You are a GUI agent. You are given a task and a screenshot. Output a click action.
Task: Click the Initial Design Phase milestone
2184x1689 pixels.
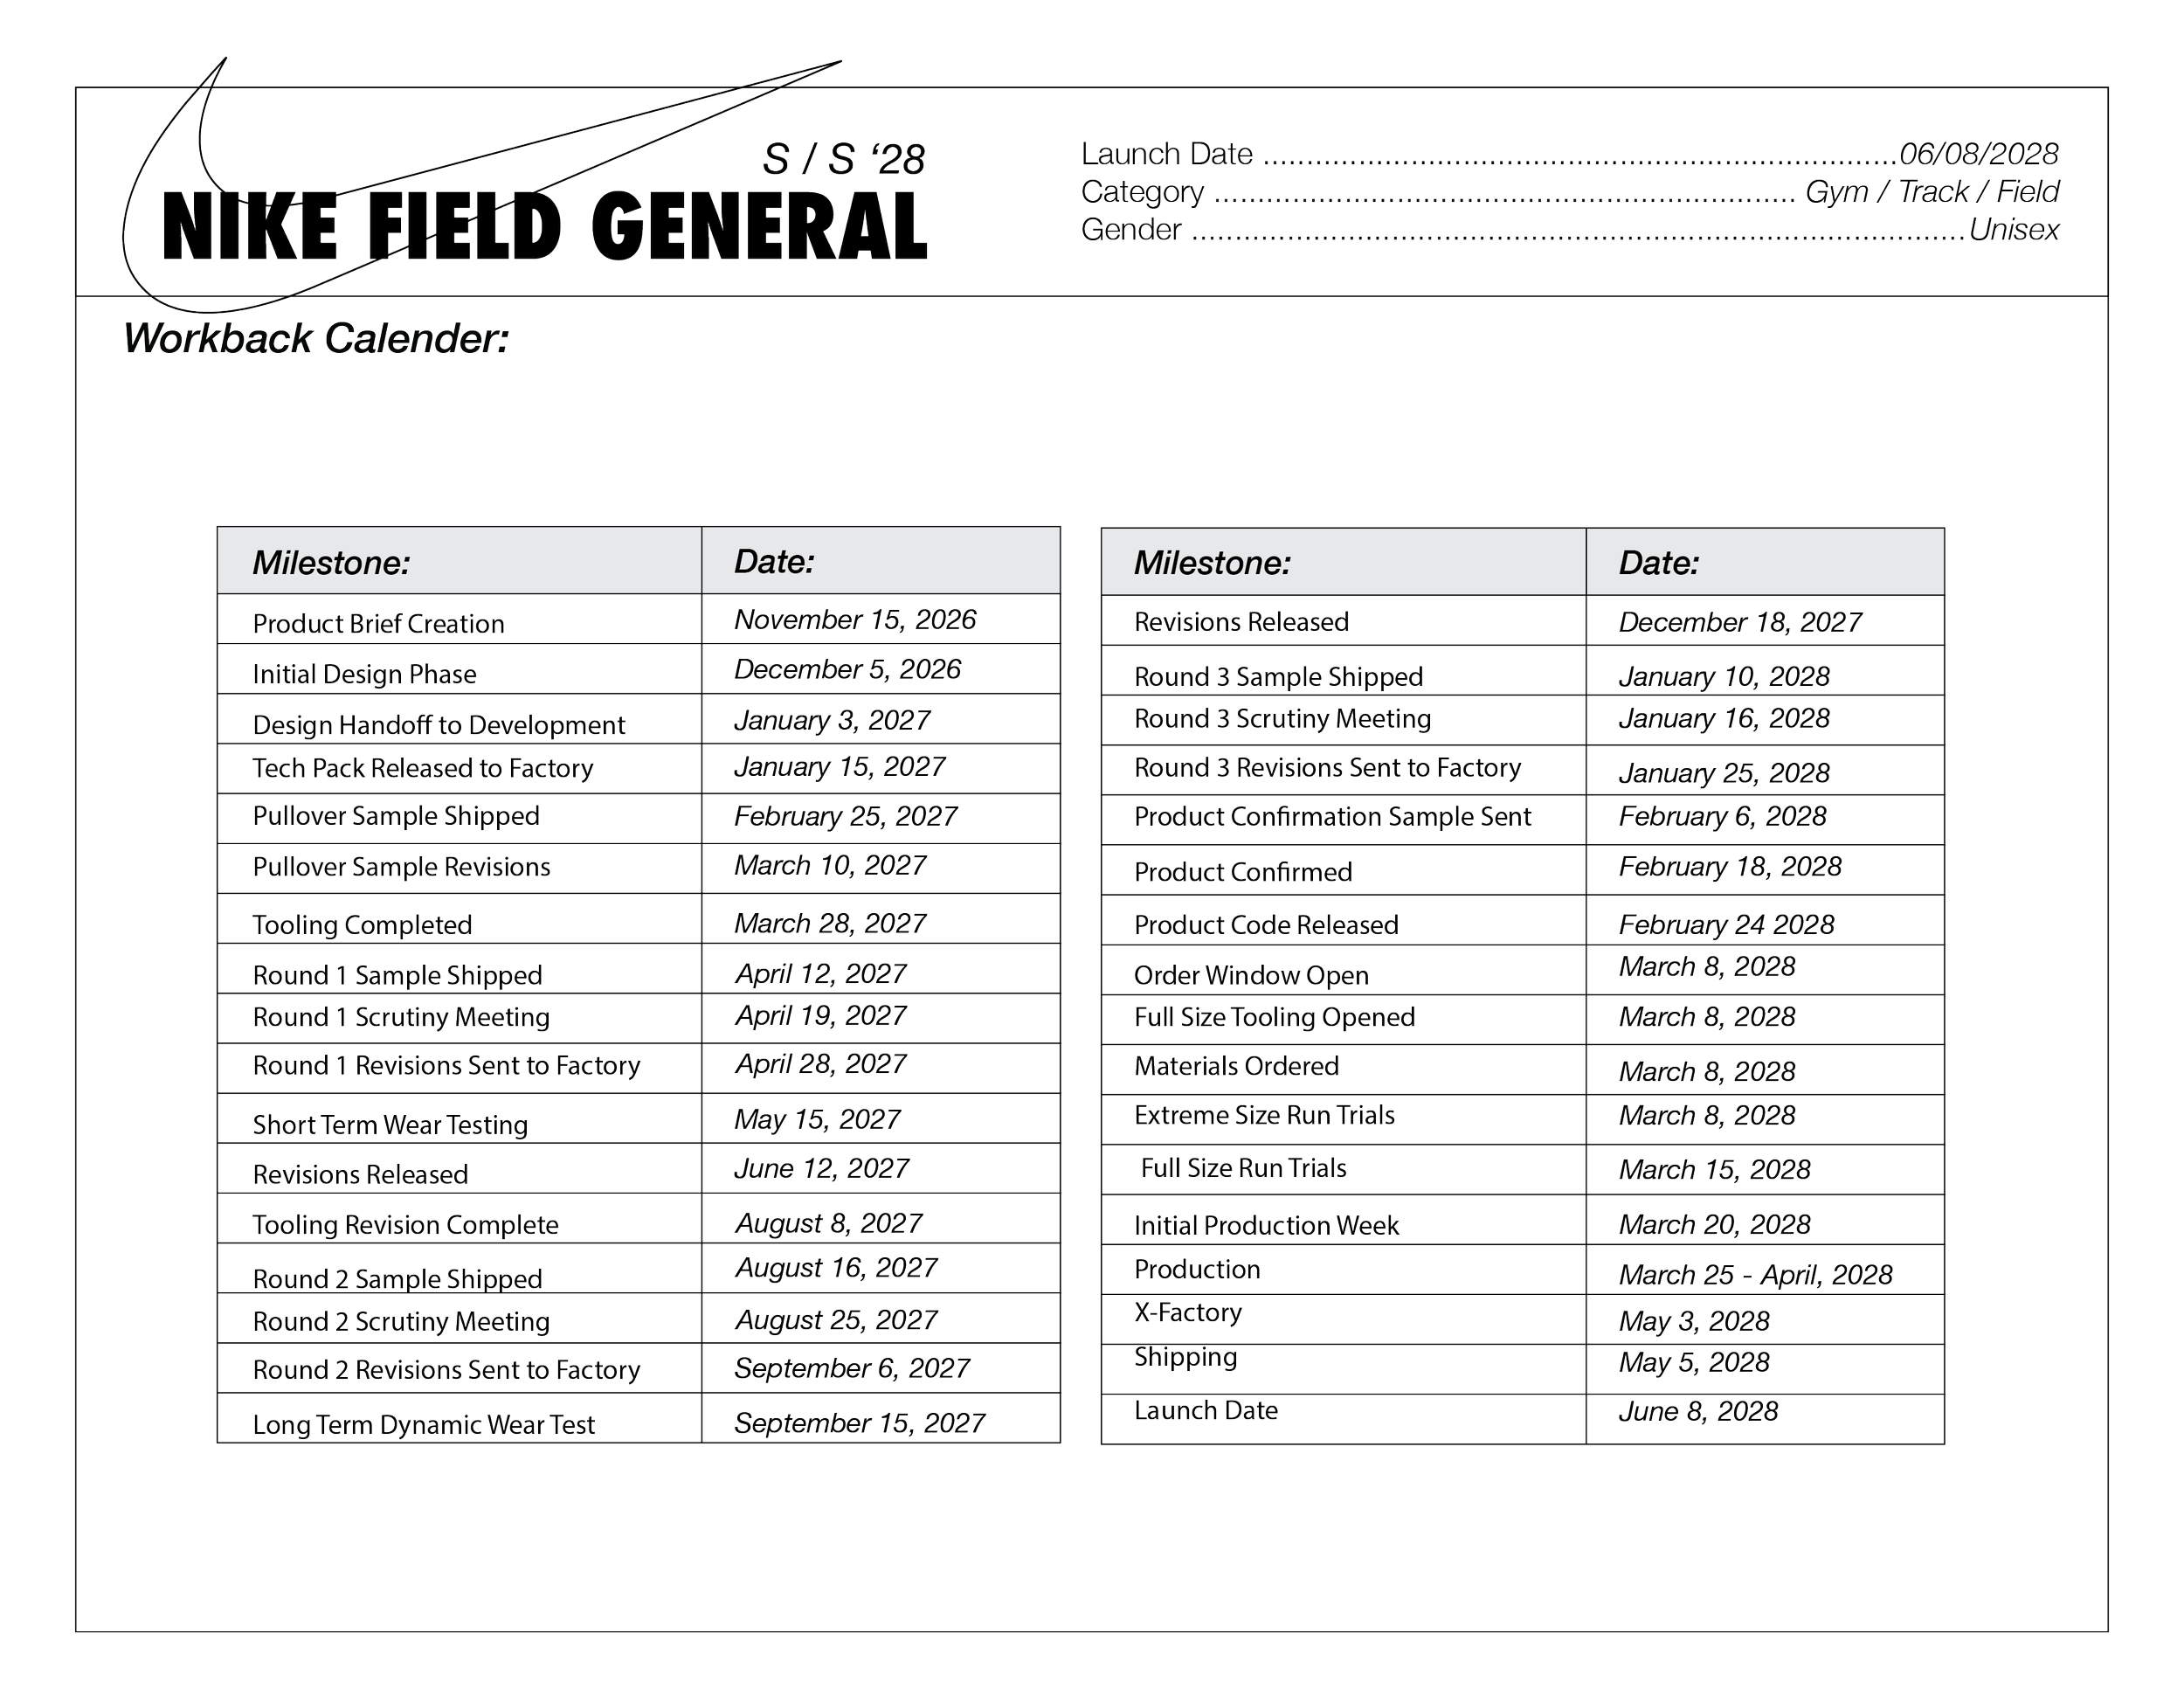pos(364,674)
